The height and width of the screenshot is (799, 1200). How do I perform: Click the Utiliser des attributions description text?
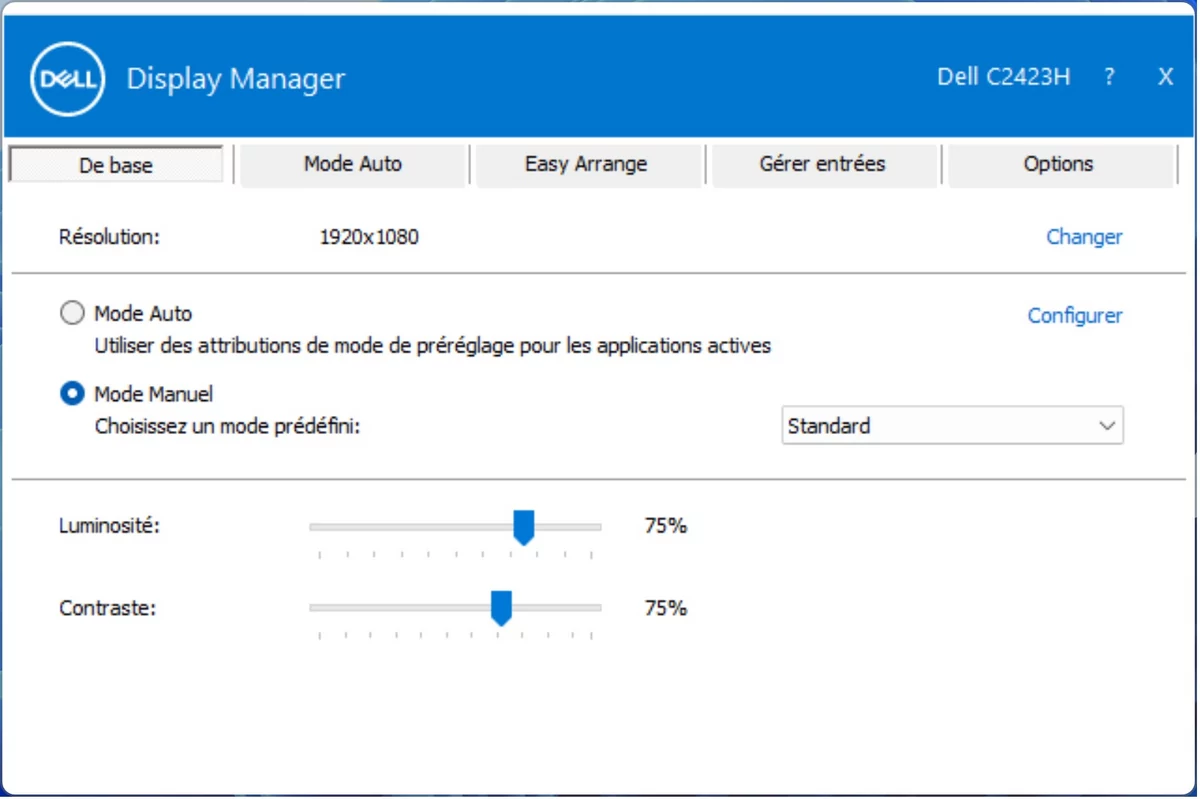tap(433, 346)
